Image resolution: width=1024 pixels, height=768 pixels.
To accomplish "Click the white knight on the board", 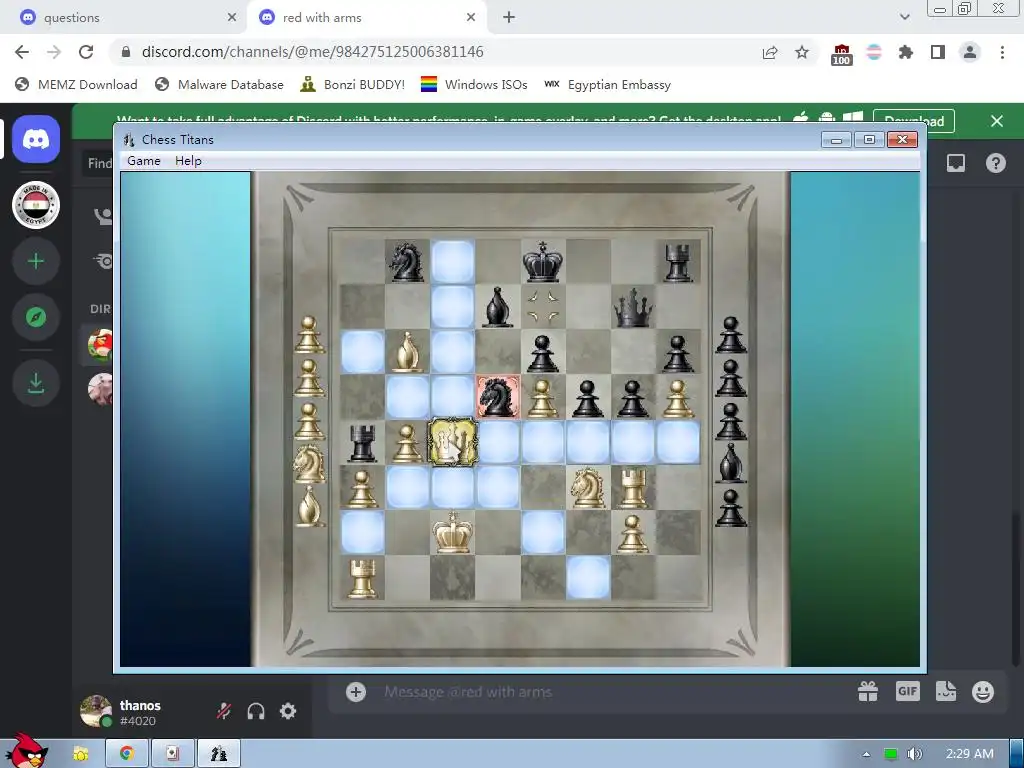I will 588,487.
